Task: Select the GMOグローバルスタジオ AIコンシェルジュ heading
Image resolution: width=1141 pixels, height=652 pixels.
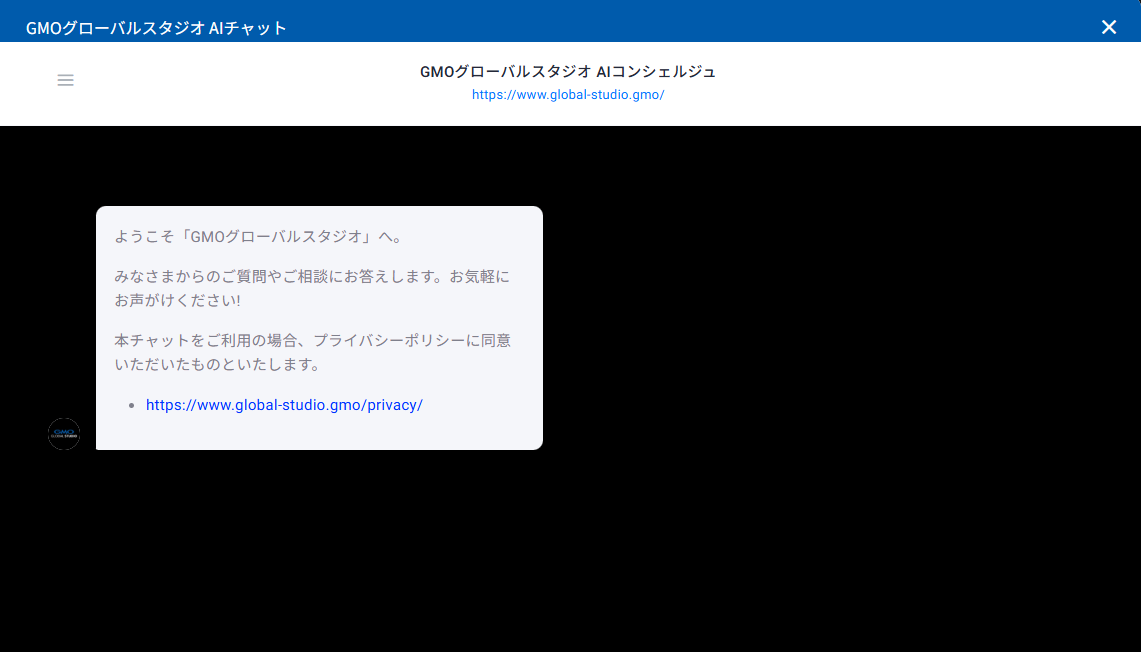Action: point(568,71)
